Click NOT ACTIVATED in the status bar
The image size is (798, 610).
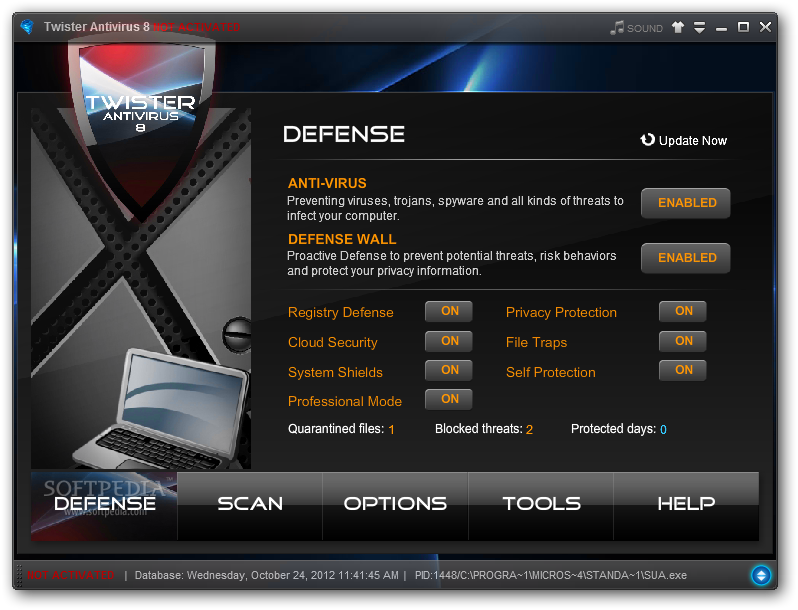70,575
